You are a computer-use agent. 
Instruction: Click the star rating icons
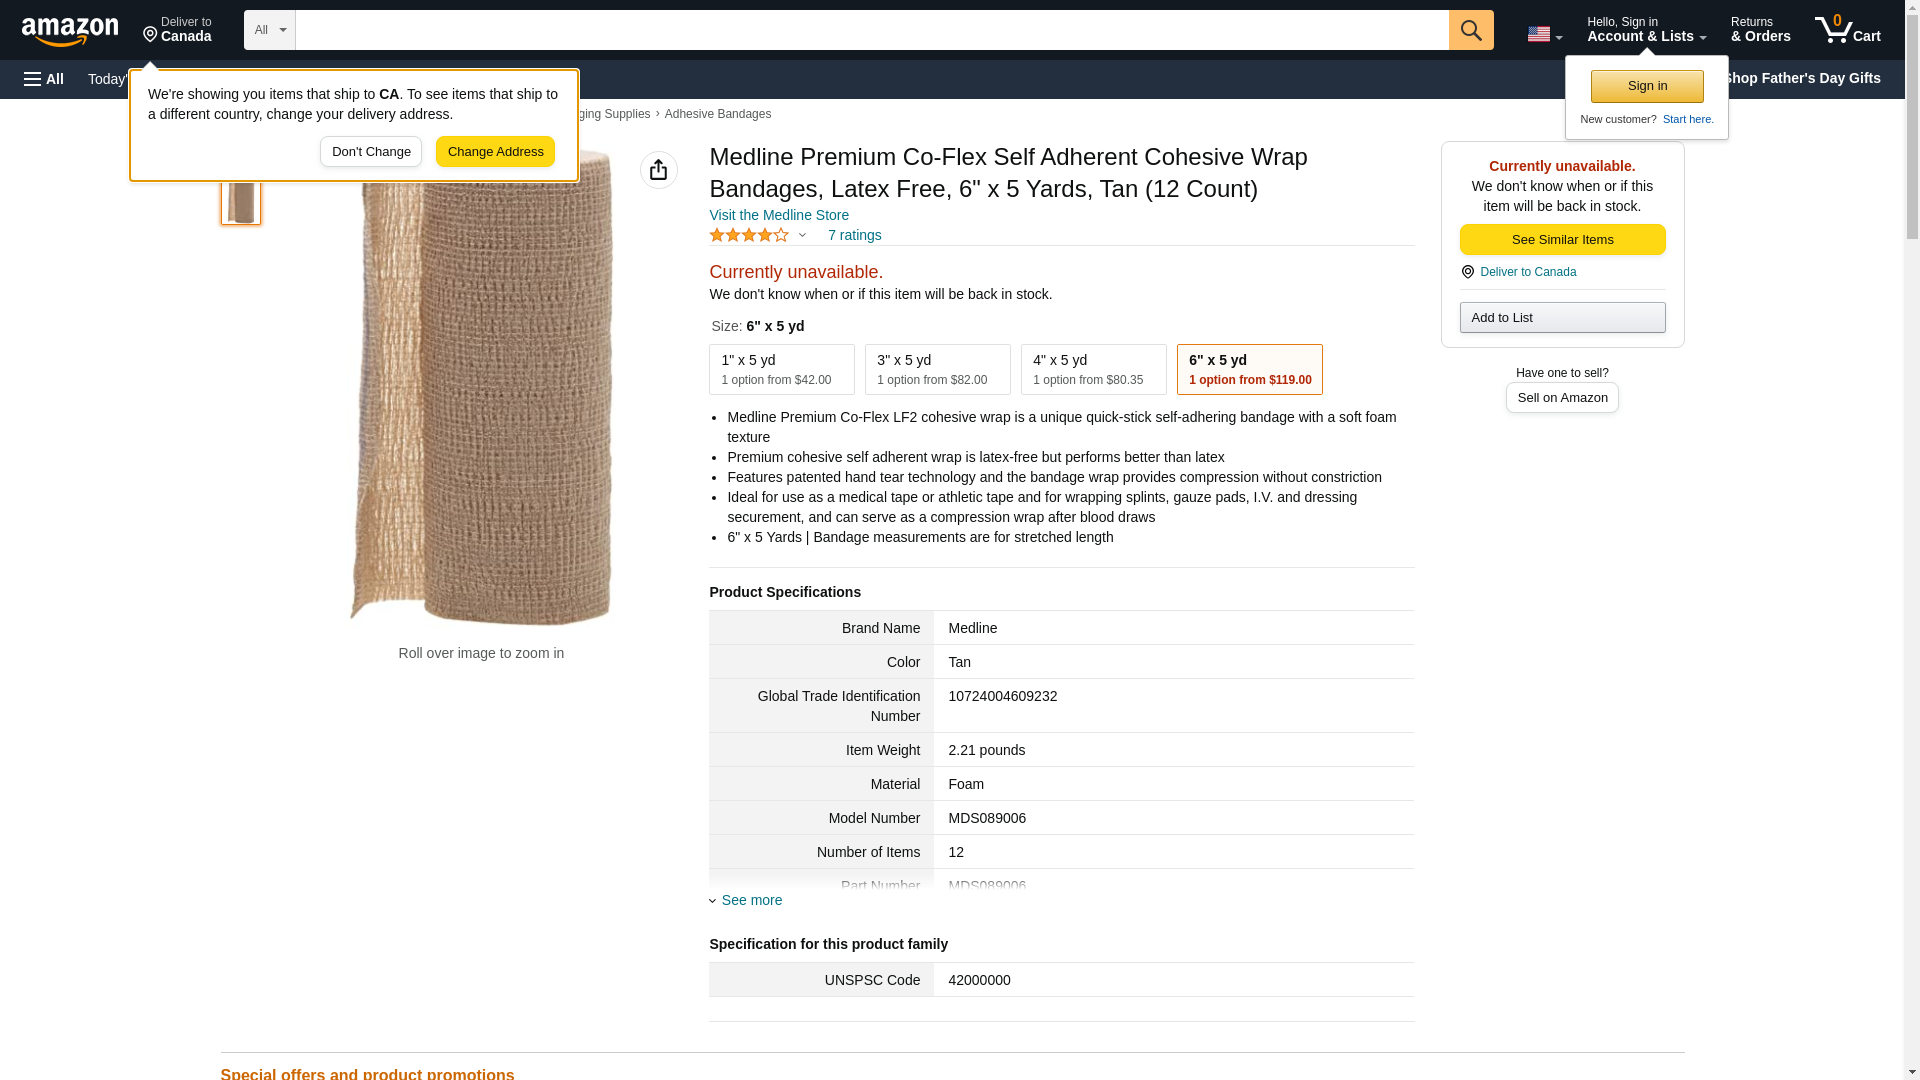point(749,235)
